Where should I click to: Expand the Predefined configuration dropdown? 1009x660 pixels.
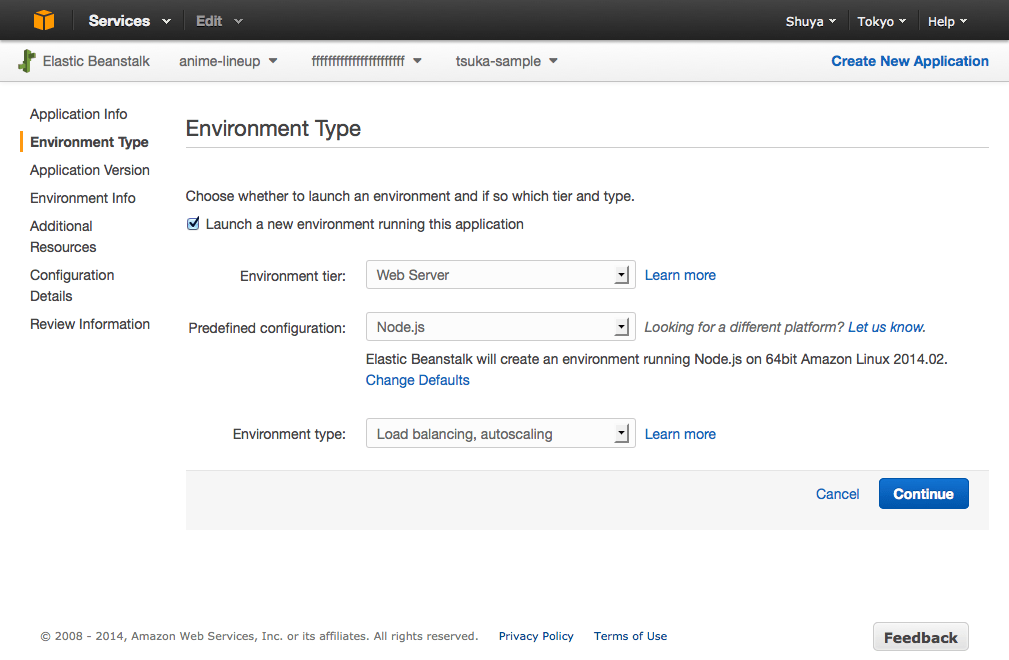500,327
